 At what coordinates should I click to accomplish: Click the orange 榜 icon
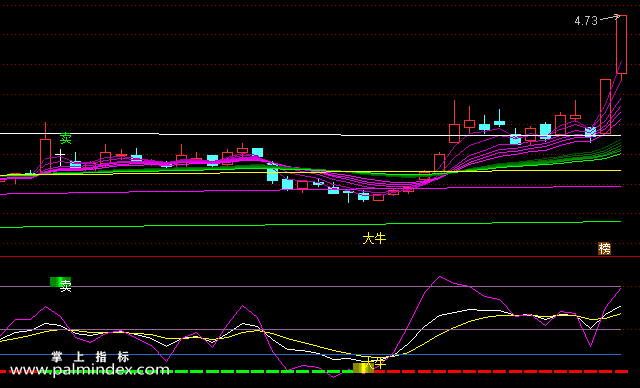coord(604,248)
